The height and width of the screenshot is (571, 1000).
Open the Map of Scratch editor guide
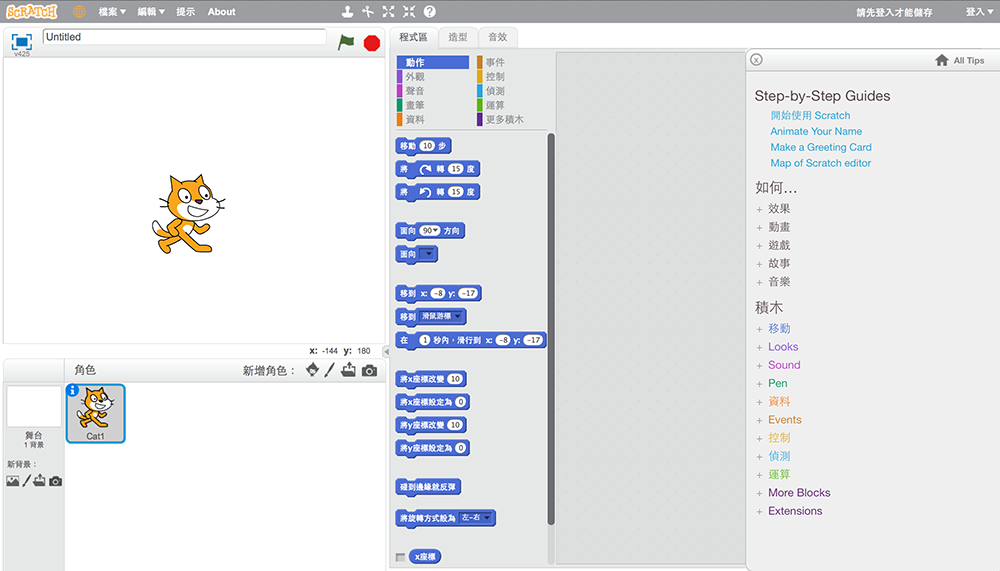(x=820, y=163)
